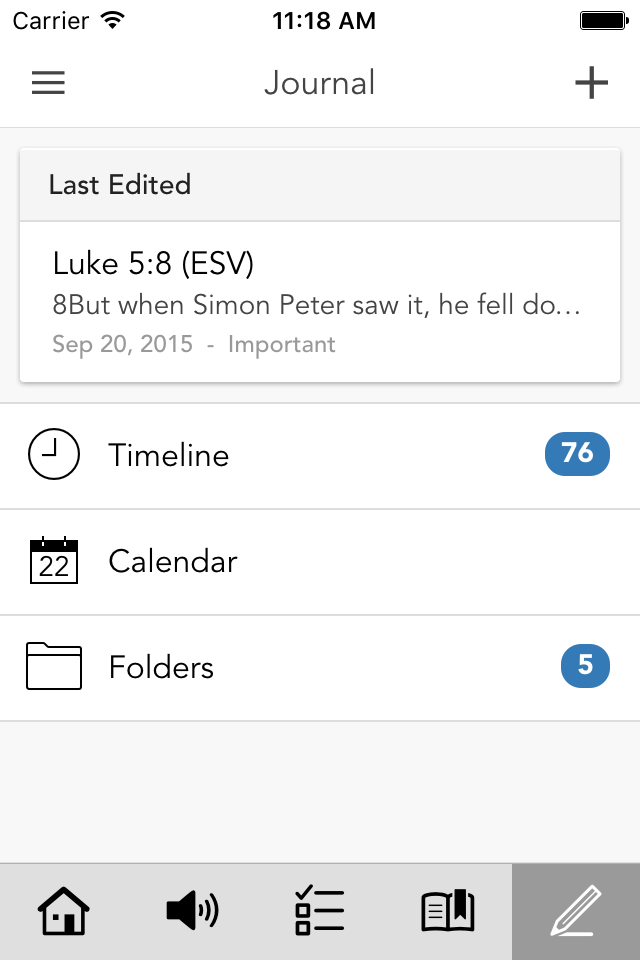The image size is (640, 960).
Task: Tap the Timeline 76 count badge
Action: [577, 454]
